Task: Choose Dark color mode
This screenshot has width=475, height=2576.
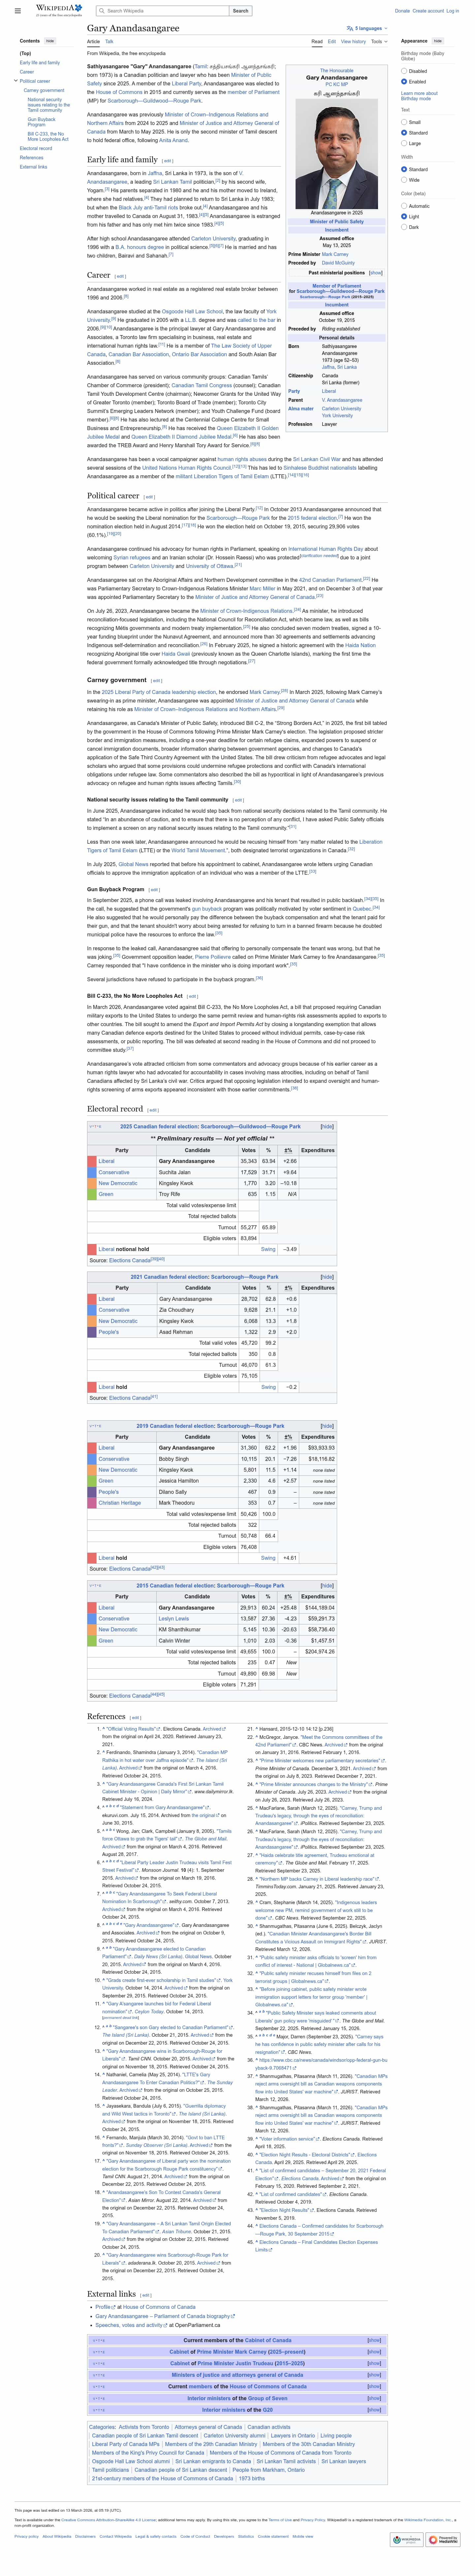Action: point(404,227)
